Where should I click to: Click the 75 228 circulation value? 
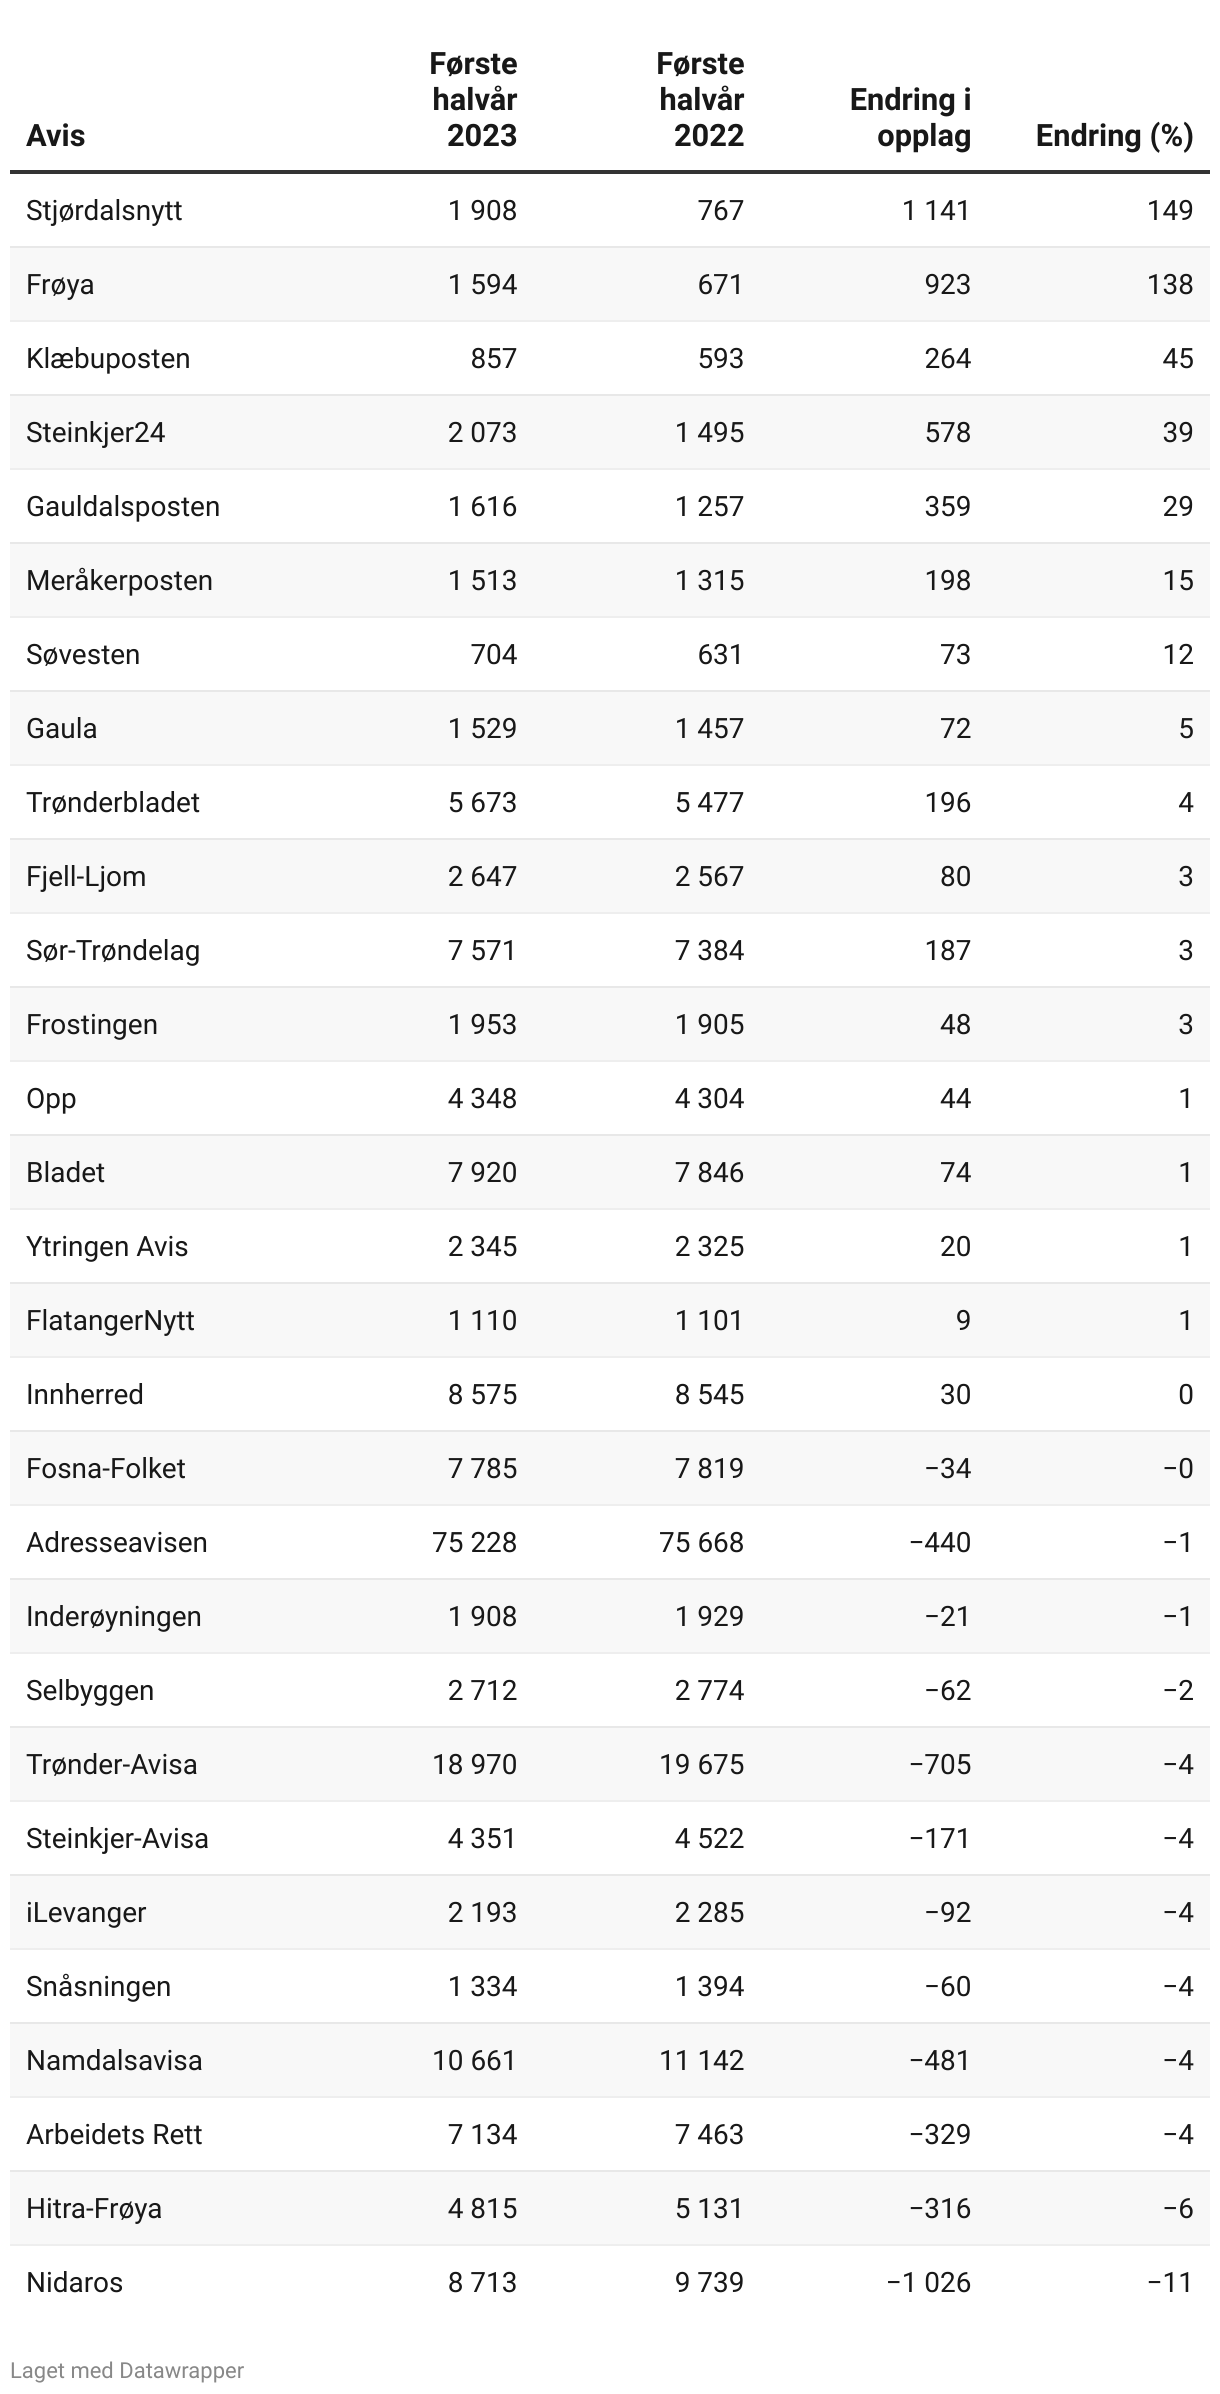(474, 1543)
